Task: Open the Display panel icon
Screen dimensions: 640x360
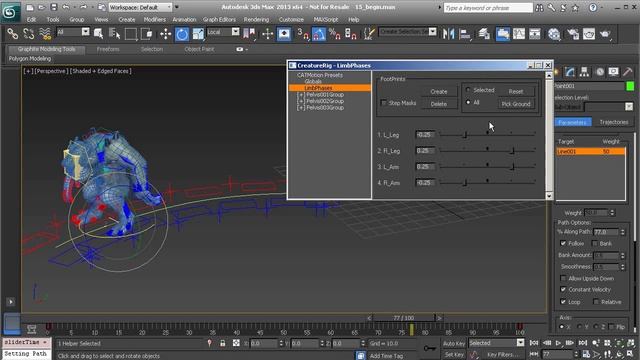Action: click(613, 72)
